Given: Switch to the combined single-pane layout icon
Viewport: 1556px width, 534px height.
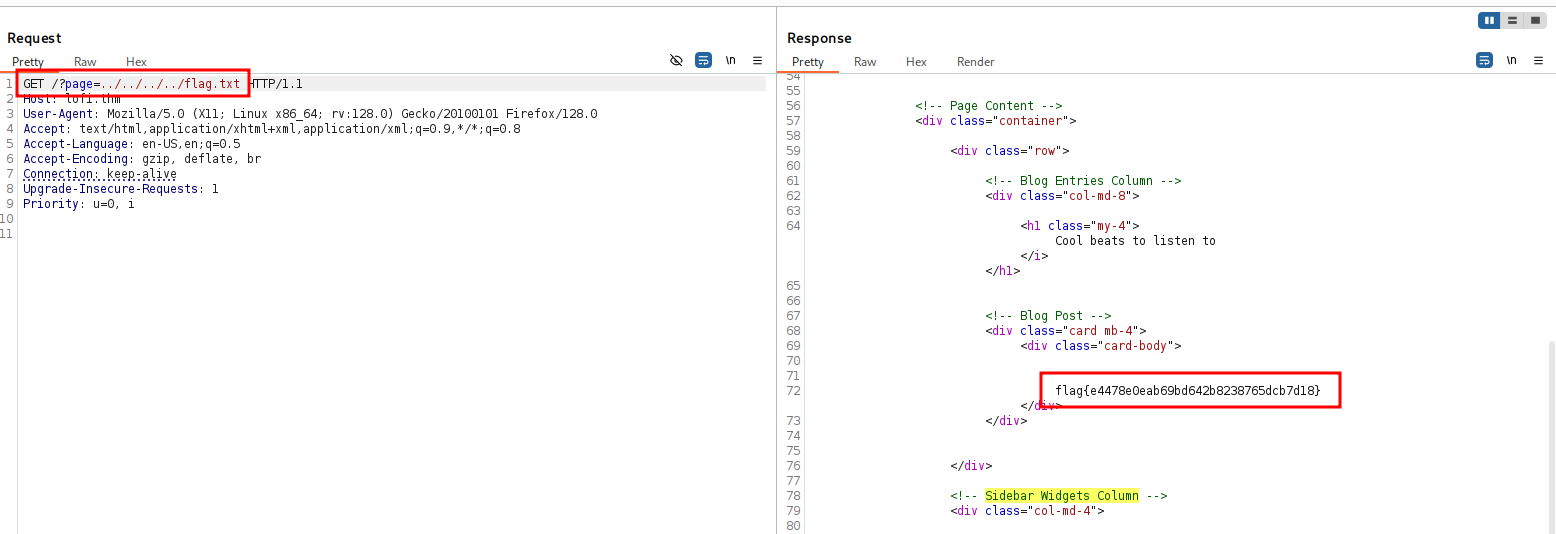Looking at the screenshot, I should [1534, 20].
